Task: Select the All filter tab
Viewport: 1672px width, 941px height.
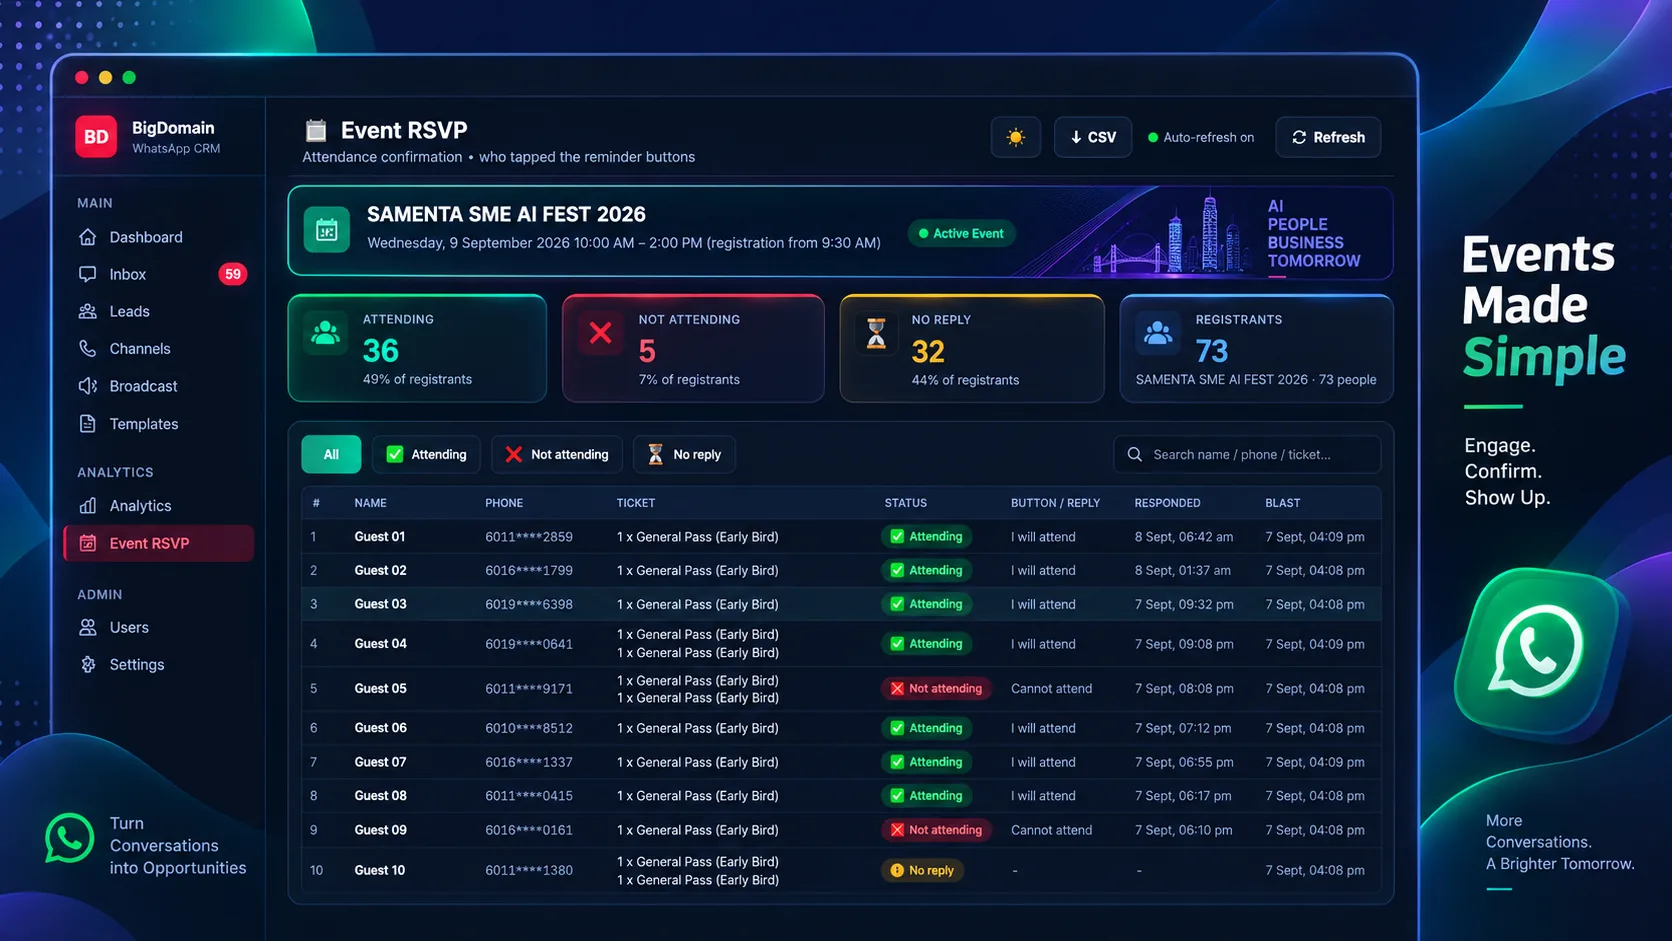Action: pyautogui.click(x=331, y=454)
